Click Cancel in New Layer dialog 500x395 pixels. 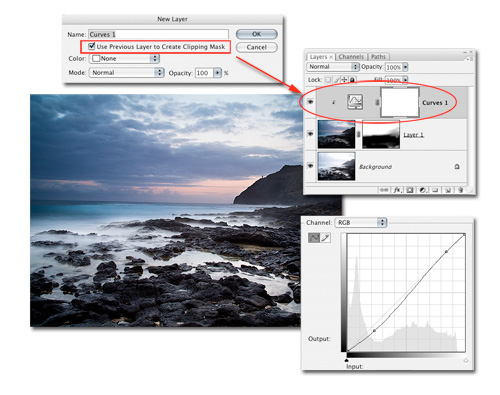click(x=256, y=47)
